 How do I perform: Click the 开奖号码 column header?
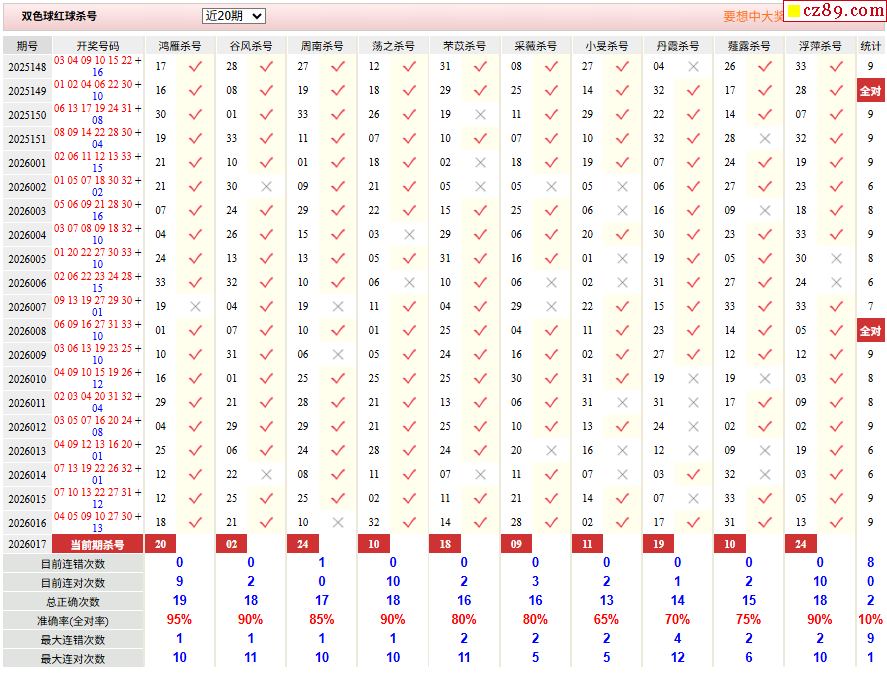[98, 46]
